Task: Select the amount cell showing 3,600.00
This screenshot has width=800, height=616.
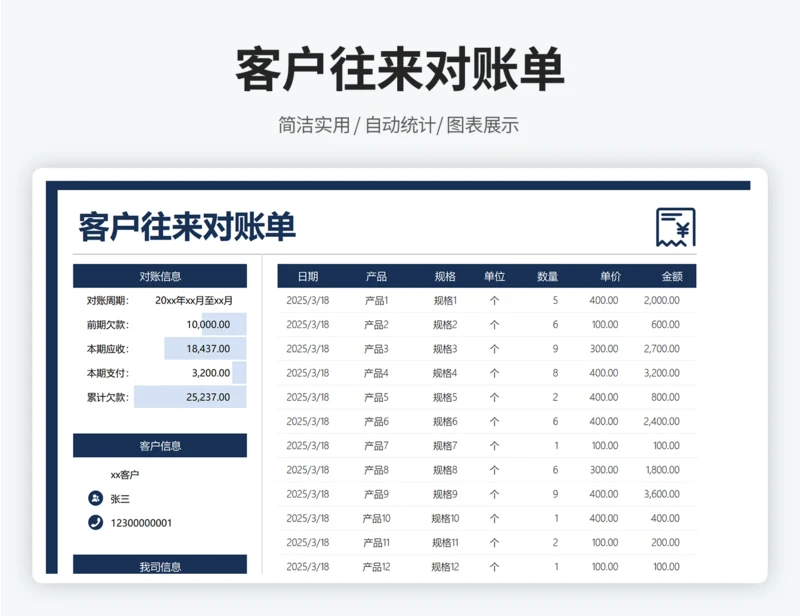Action: coord(661,494)
